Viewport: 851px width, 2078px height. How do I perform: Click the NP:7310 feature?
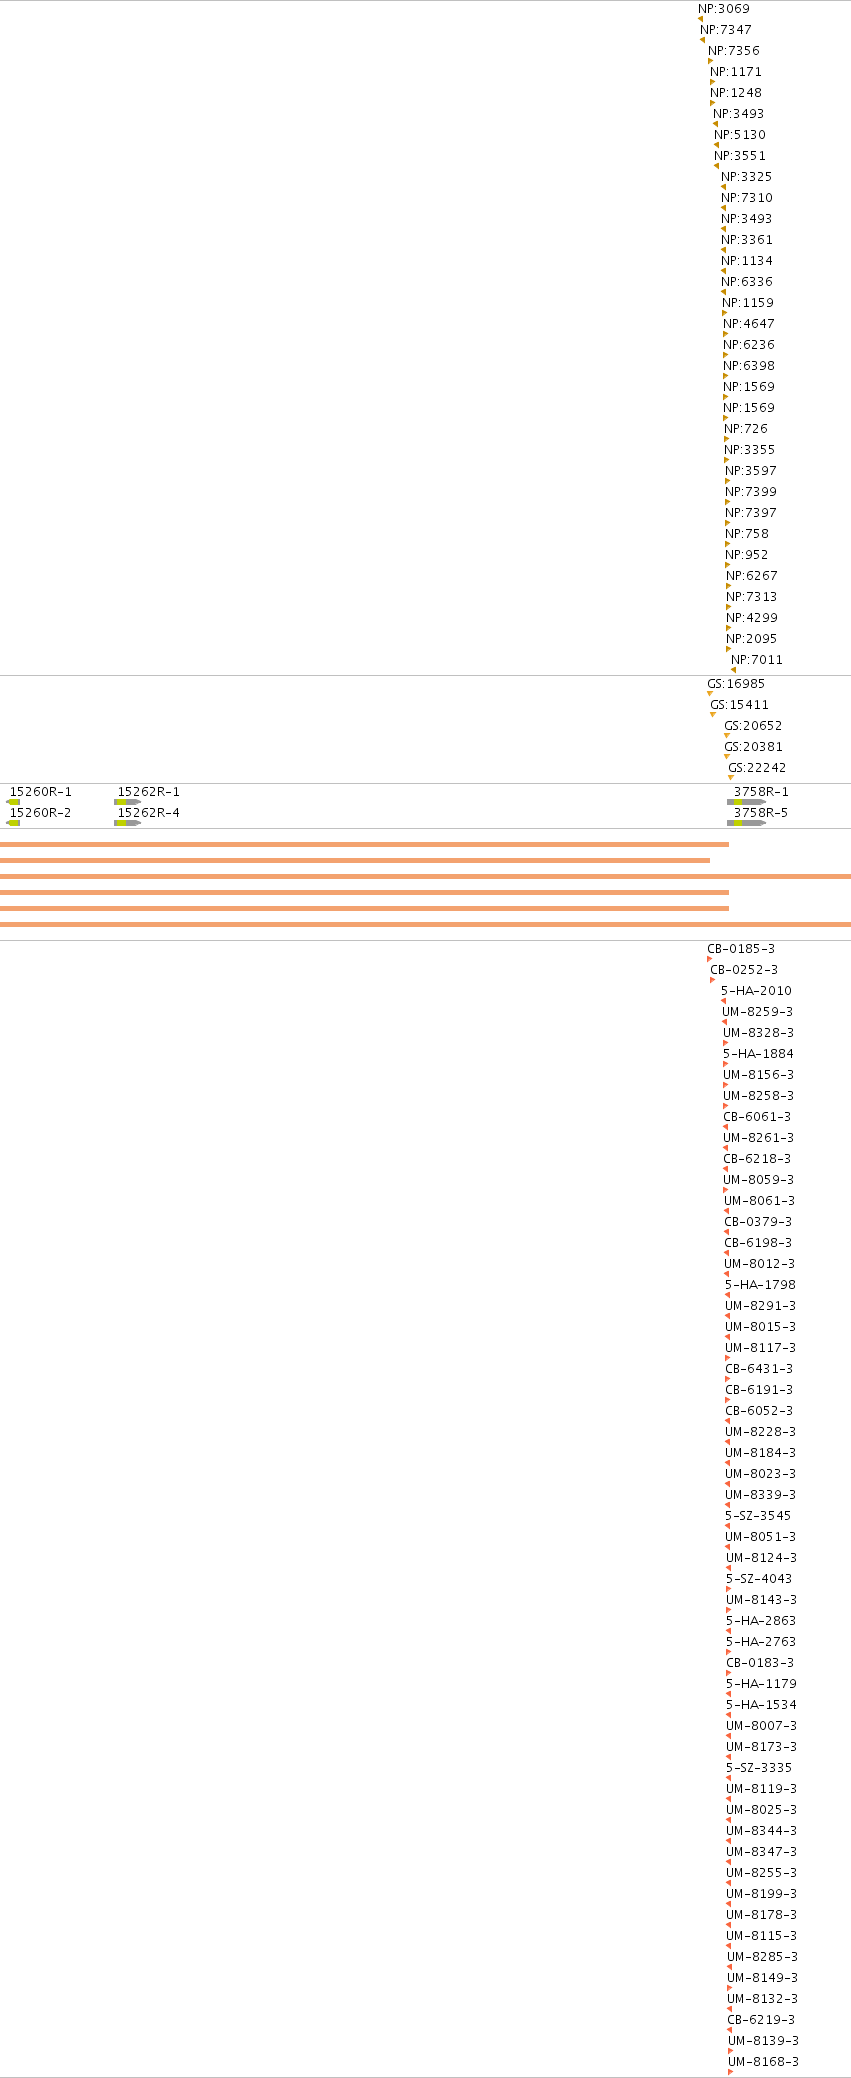(x=747, y=198)
